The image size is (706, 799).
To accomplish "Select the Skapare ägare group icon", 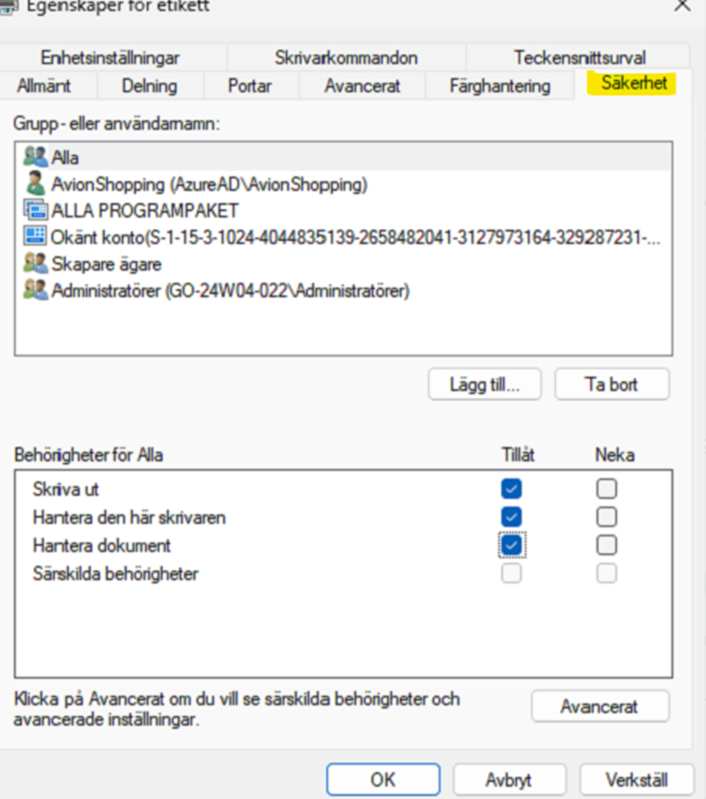I will [35, 264].
